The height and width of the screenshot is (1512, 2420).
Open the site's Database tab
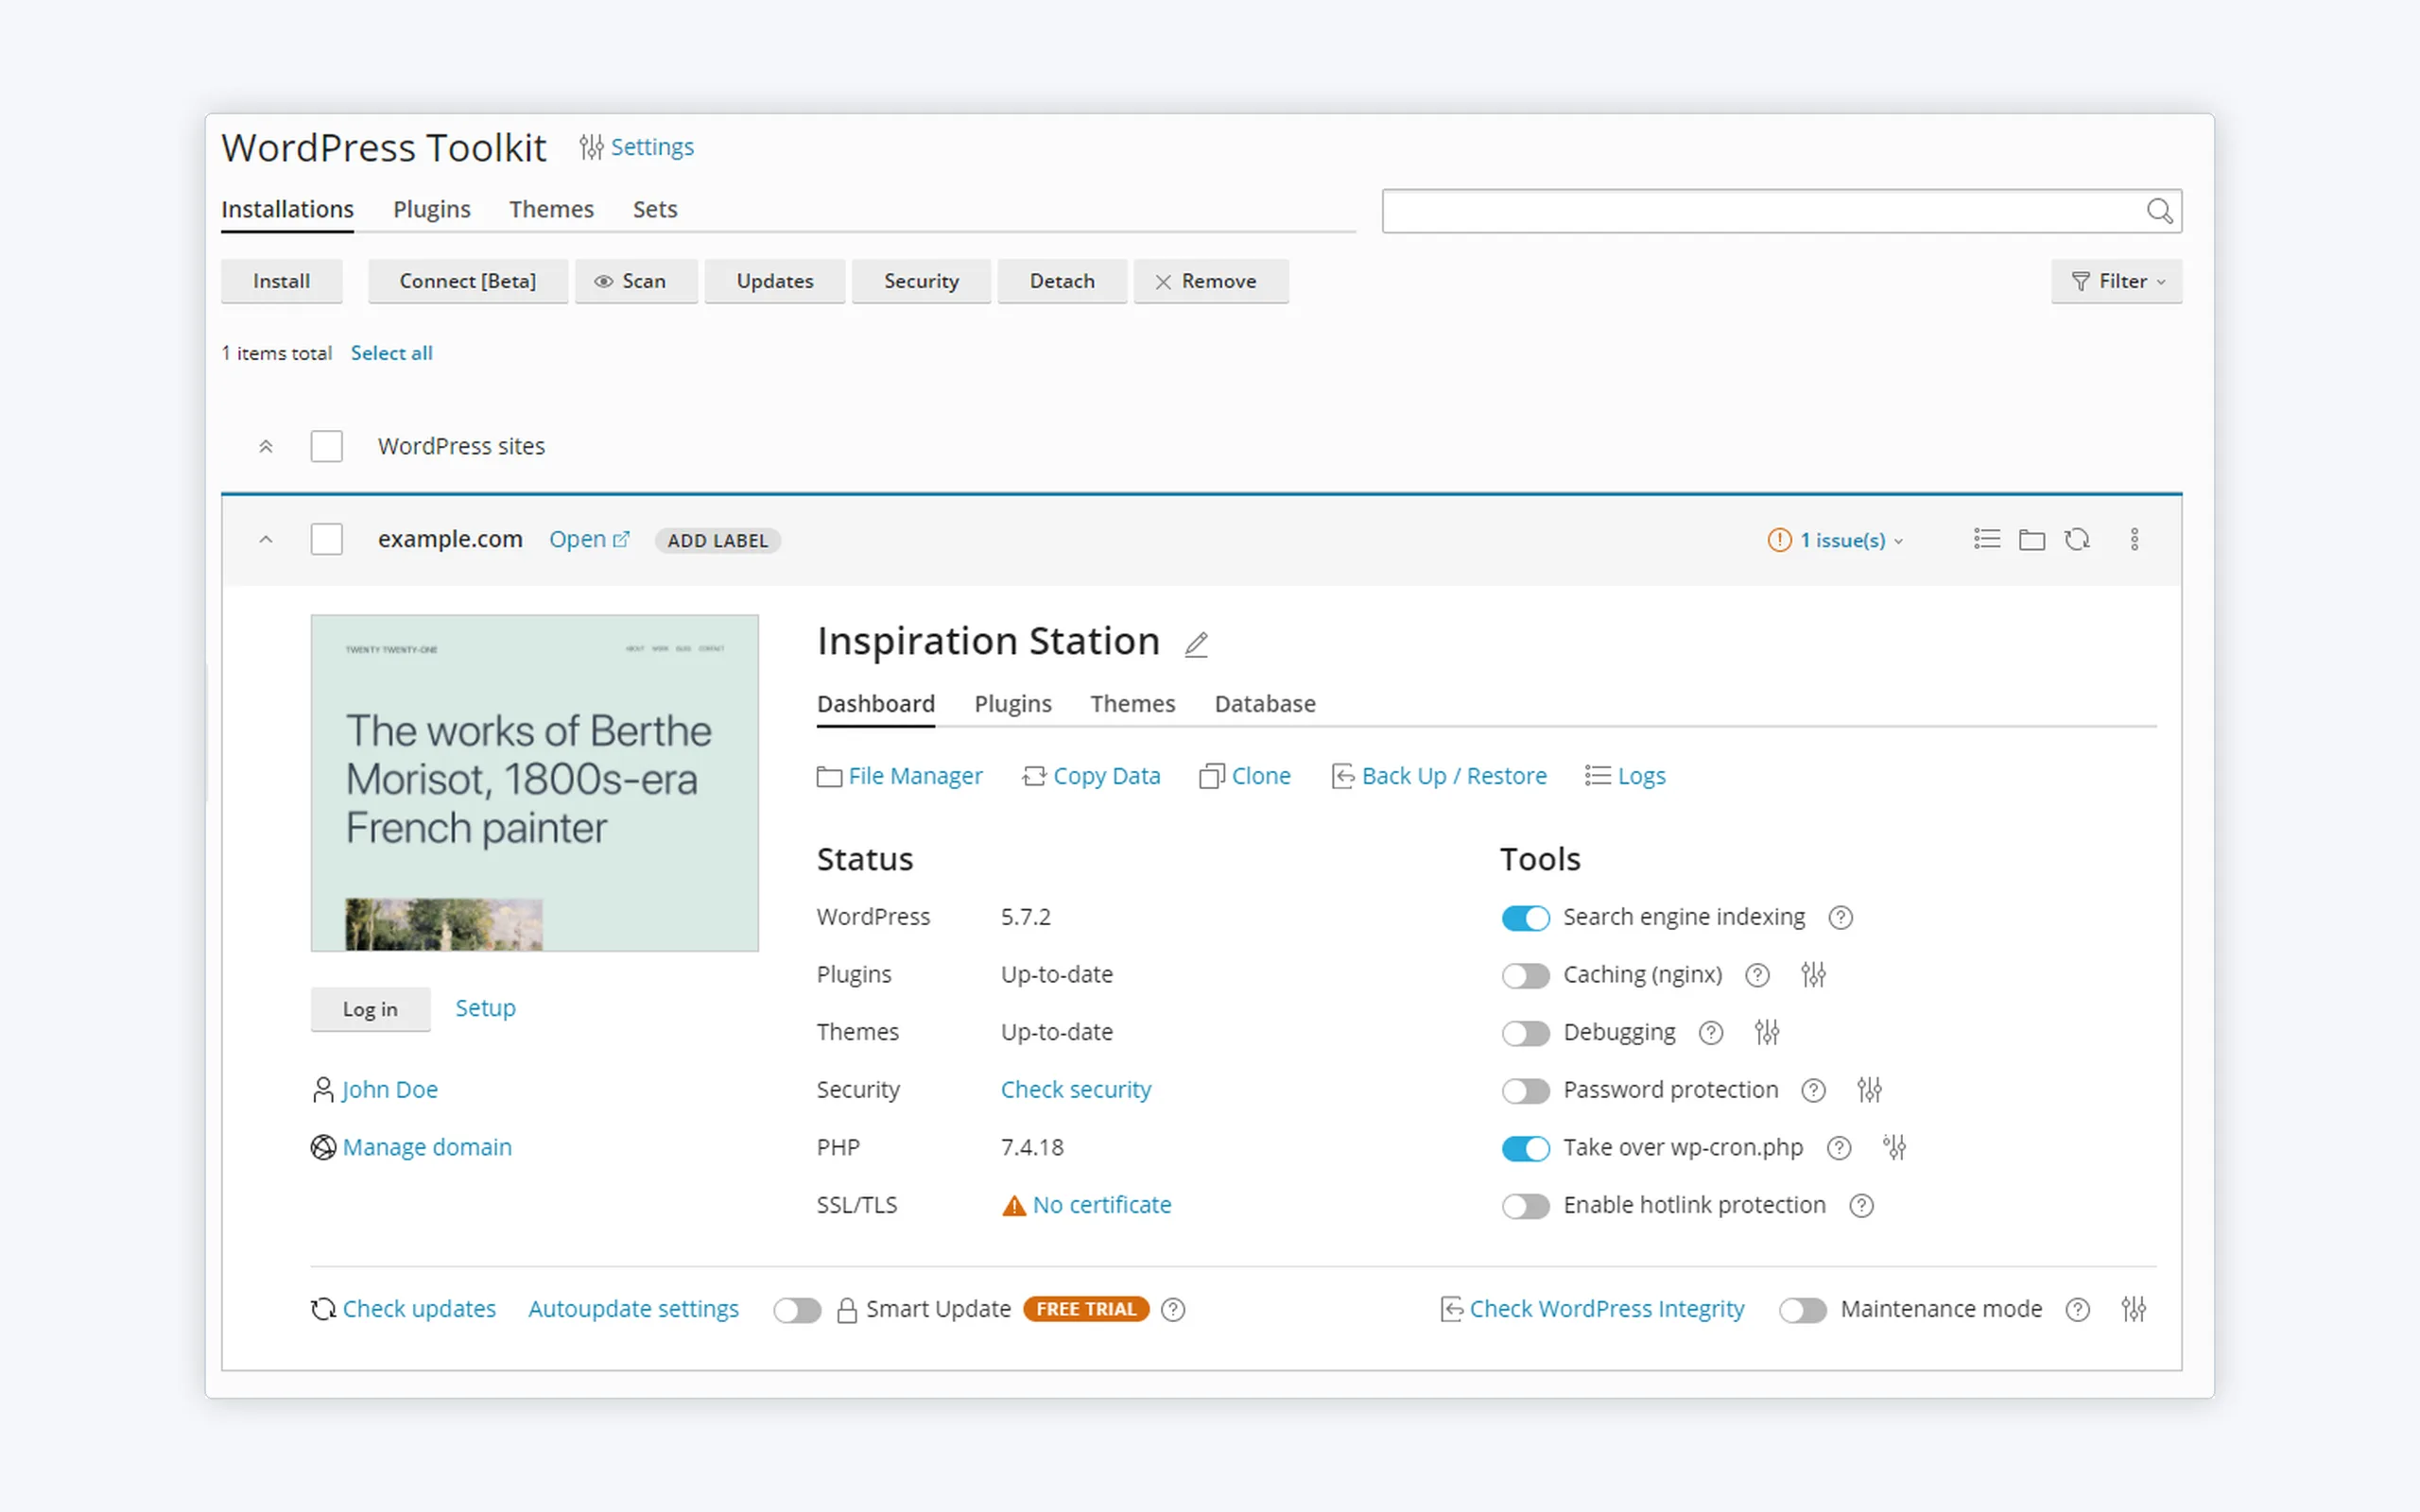pyautogui.click(x=1265, y=704)
